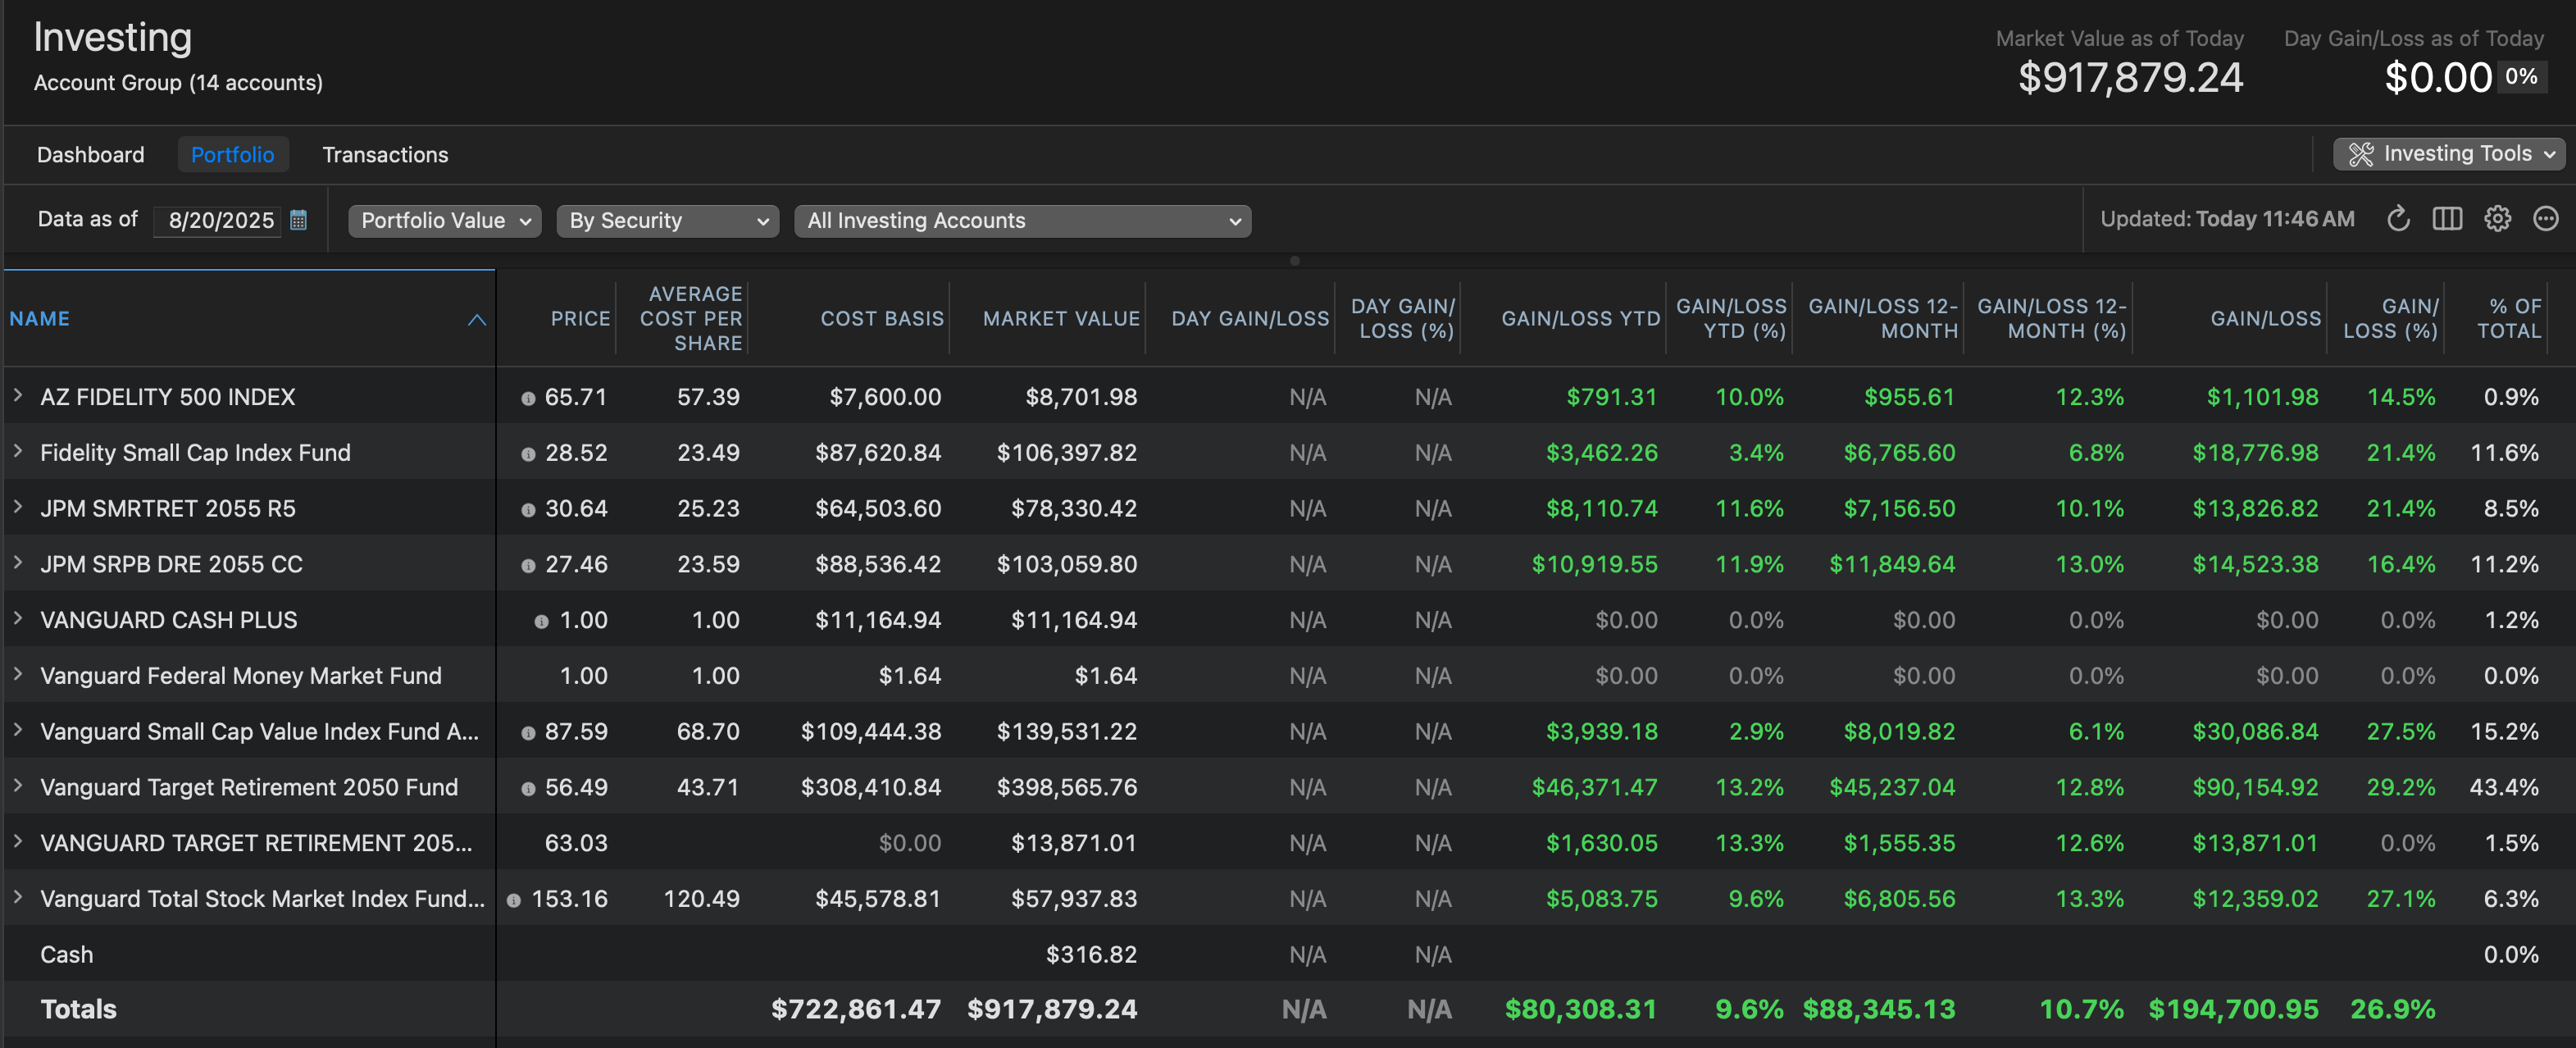Viewport: 2576px width, 1048px height.
Task: Open the All Investing Accounts dropdown
Action: click(1022, 221)
